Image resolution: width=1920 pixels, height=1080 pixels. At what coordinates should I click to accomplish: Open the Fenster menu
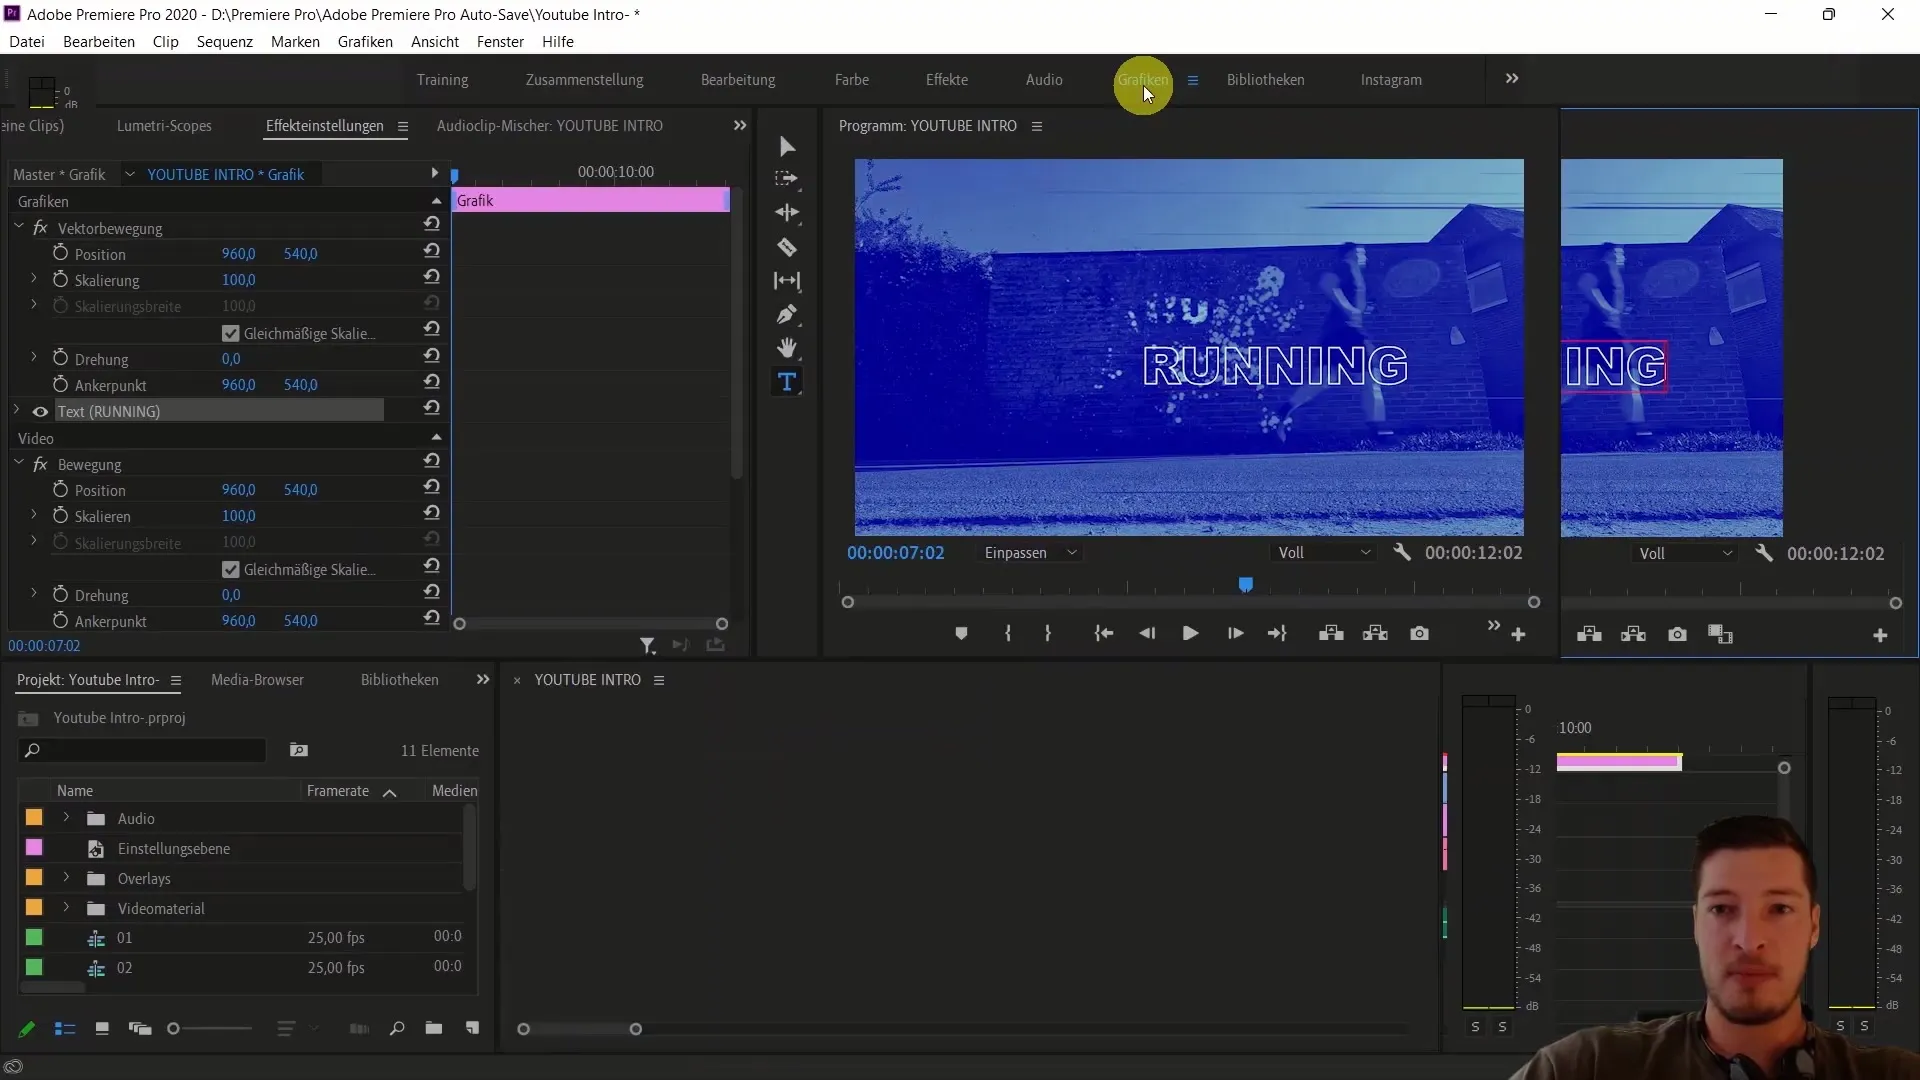coord(500,42)
